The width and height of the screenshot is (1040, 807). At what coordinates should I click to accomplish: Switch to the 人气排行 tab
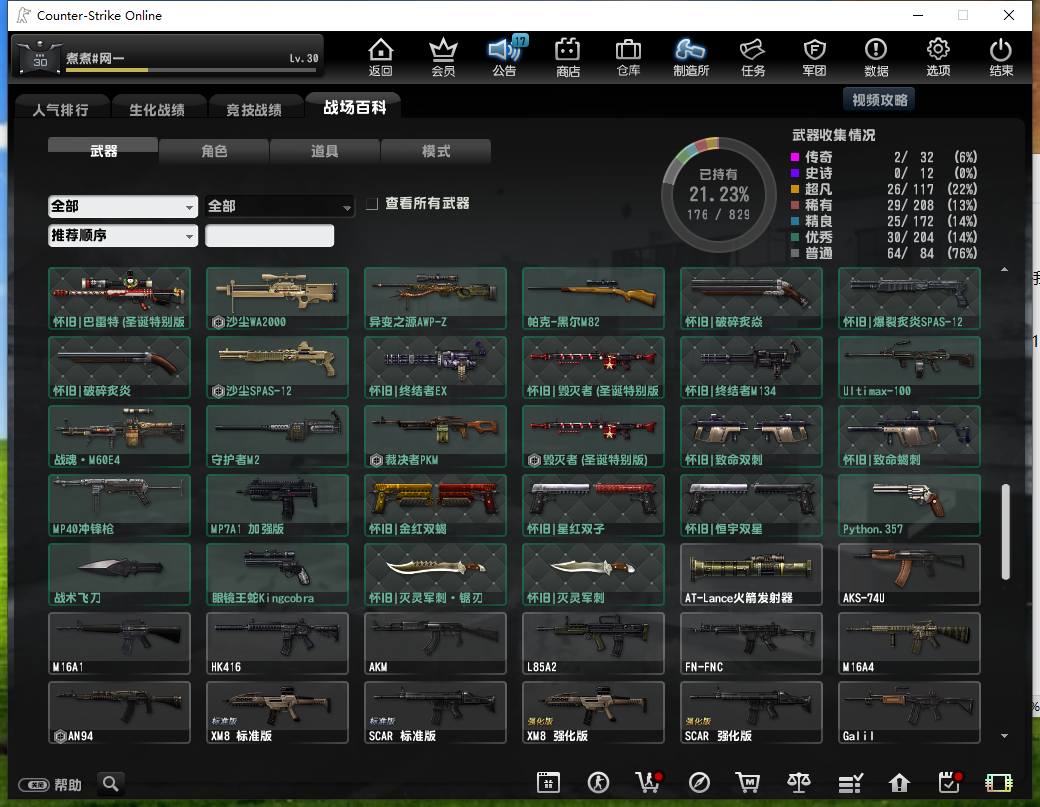[61, 109]
